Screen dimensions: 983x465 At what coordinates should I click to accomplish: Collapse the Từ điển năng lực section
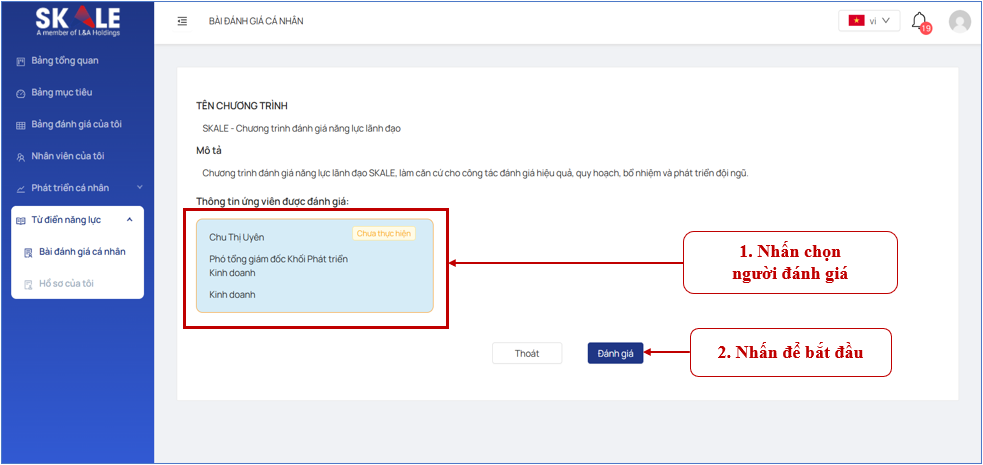129,220
